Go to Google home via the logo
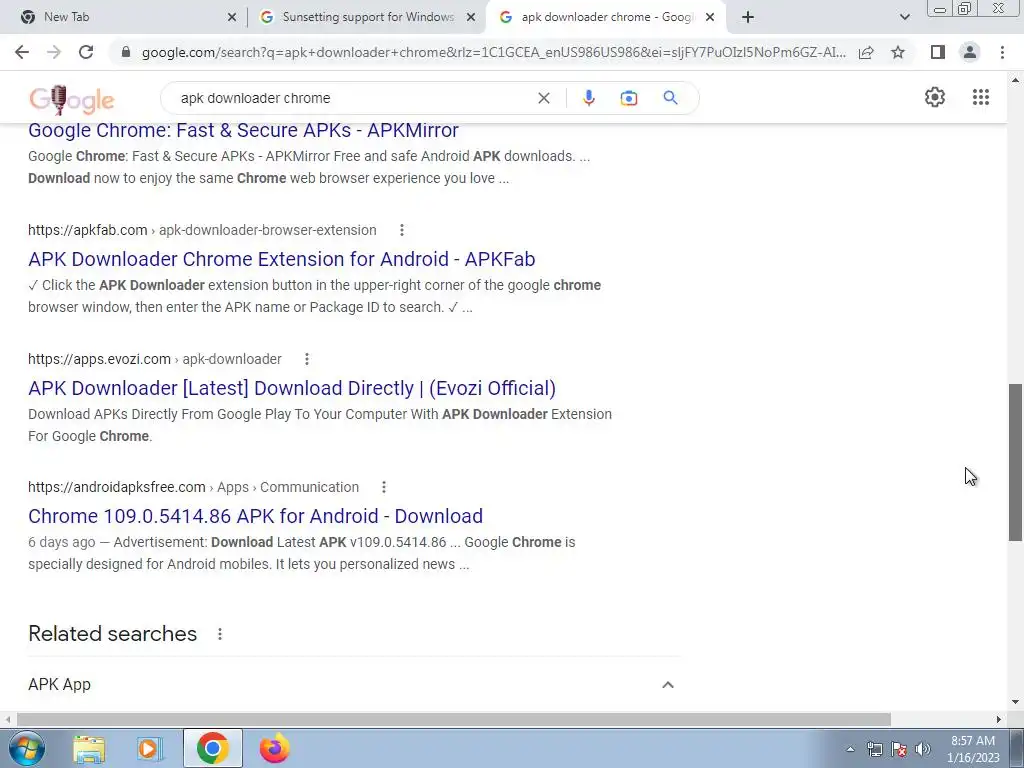Screen dimensions: 1024x768 click(72, 99)
